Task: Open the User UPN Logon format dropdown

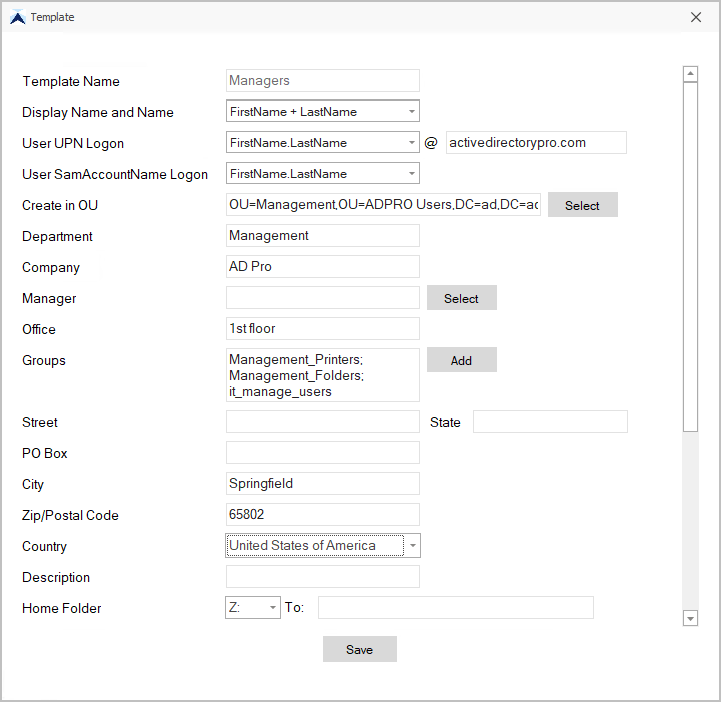Action: [322, 143]
